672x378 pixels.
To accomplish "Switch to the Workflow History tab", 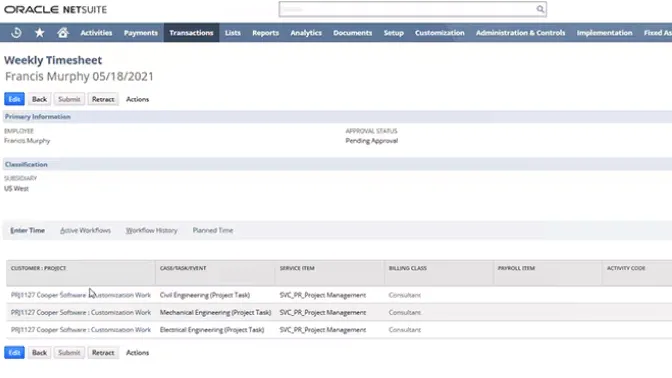I will point(151,231).
